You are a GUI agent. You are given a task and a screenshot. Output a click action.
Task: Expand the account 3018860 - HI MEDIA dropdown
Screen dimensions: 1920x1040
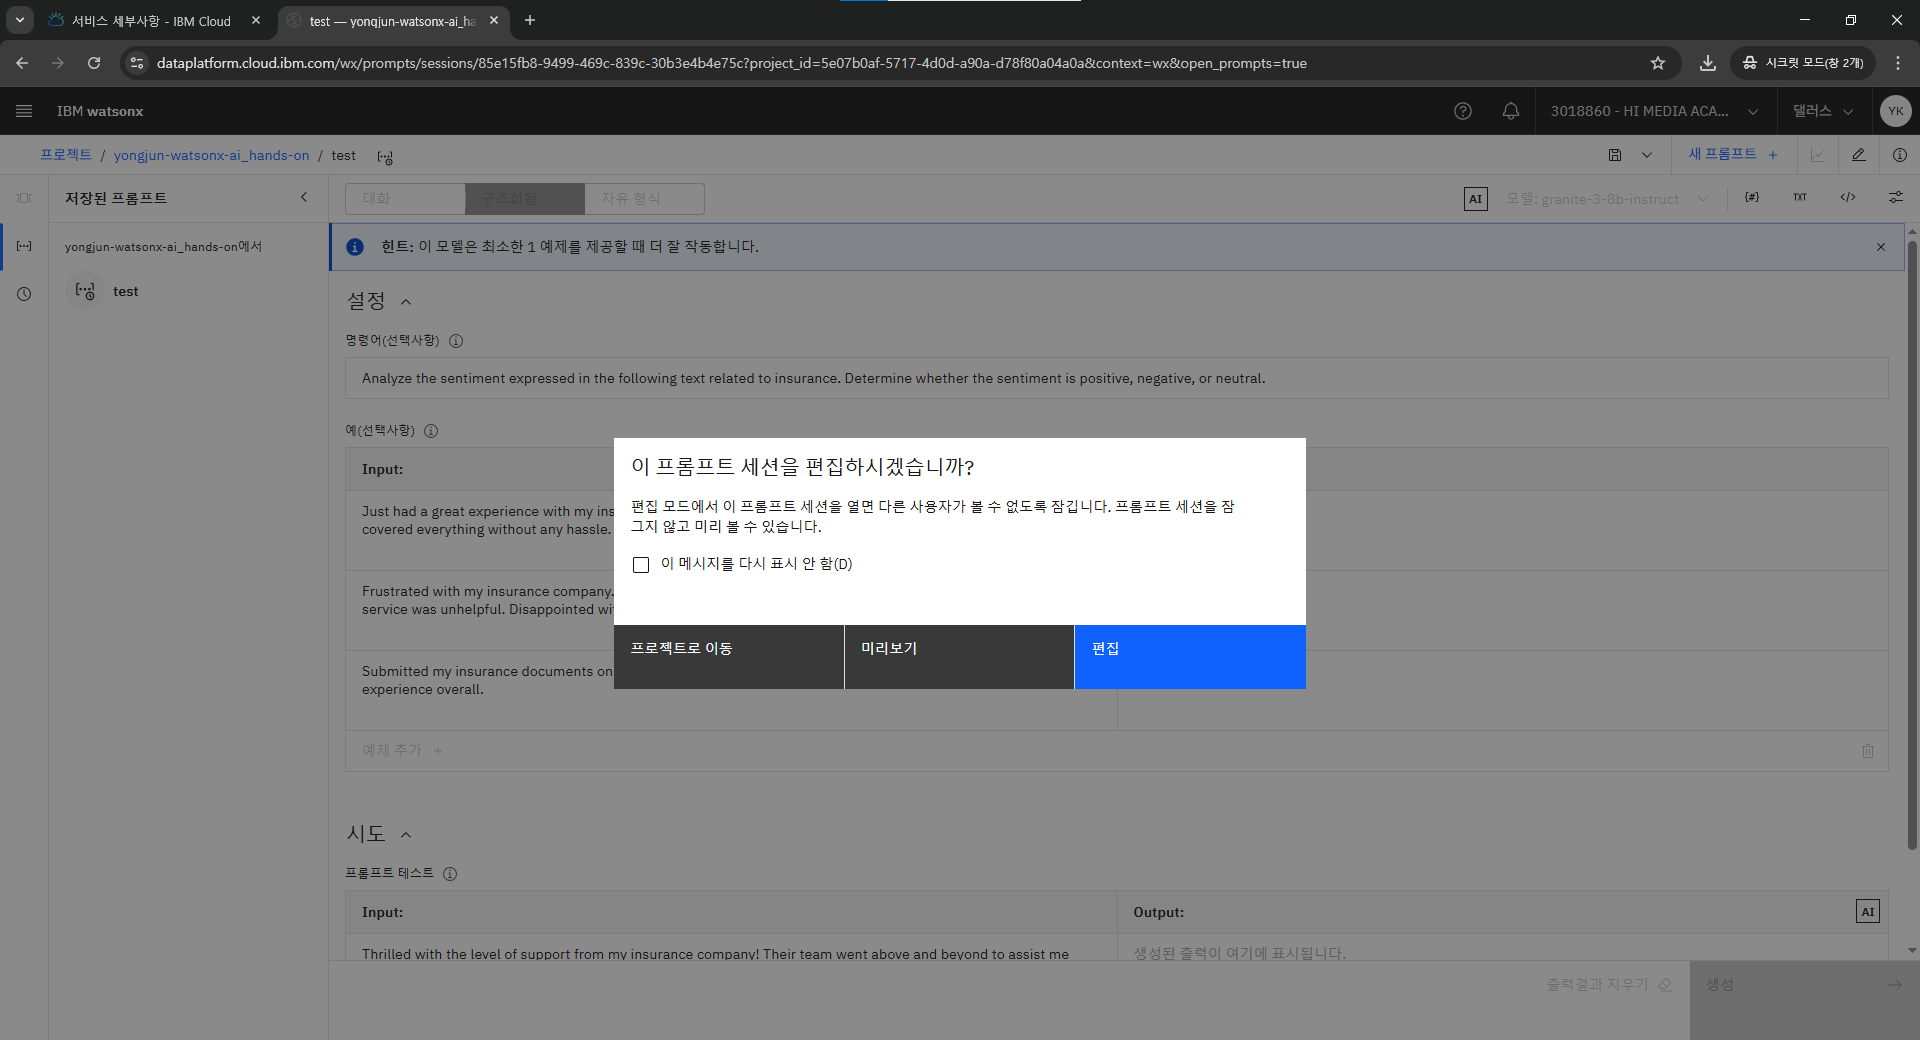coord(1654,111)
